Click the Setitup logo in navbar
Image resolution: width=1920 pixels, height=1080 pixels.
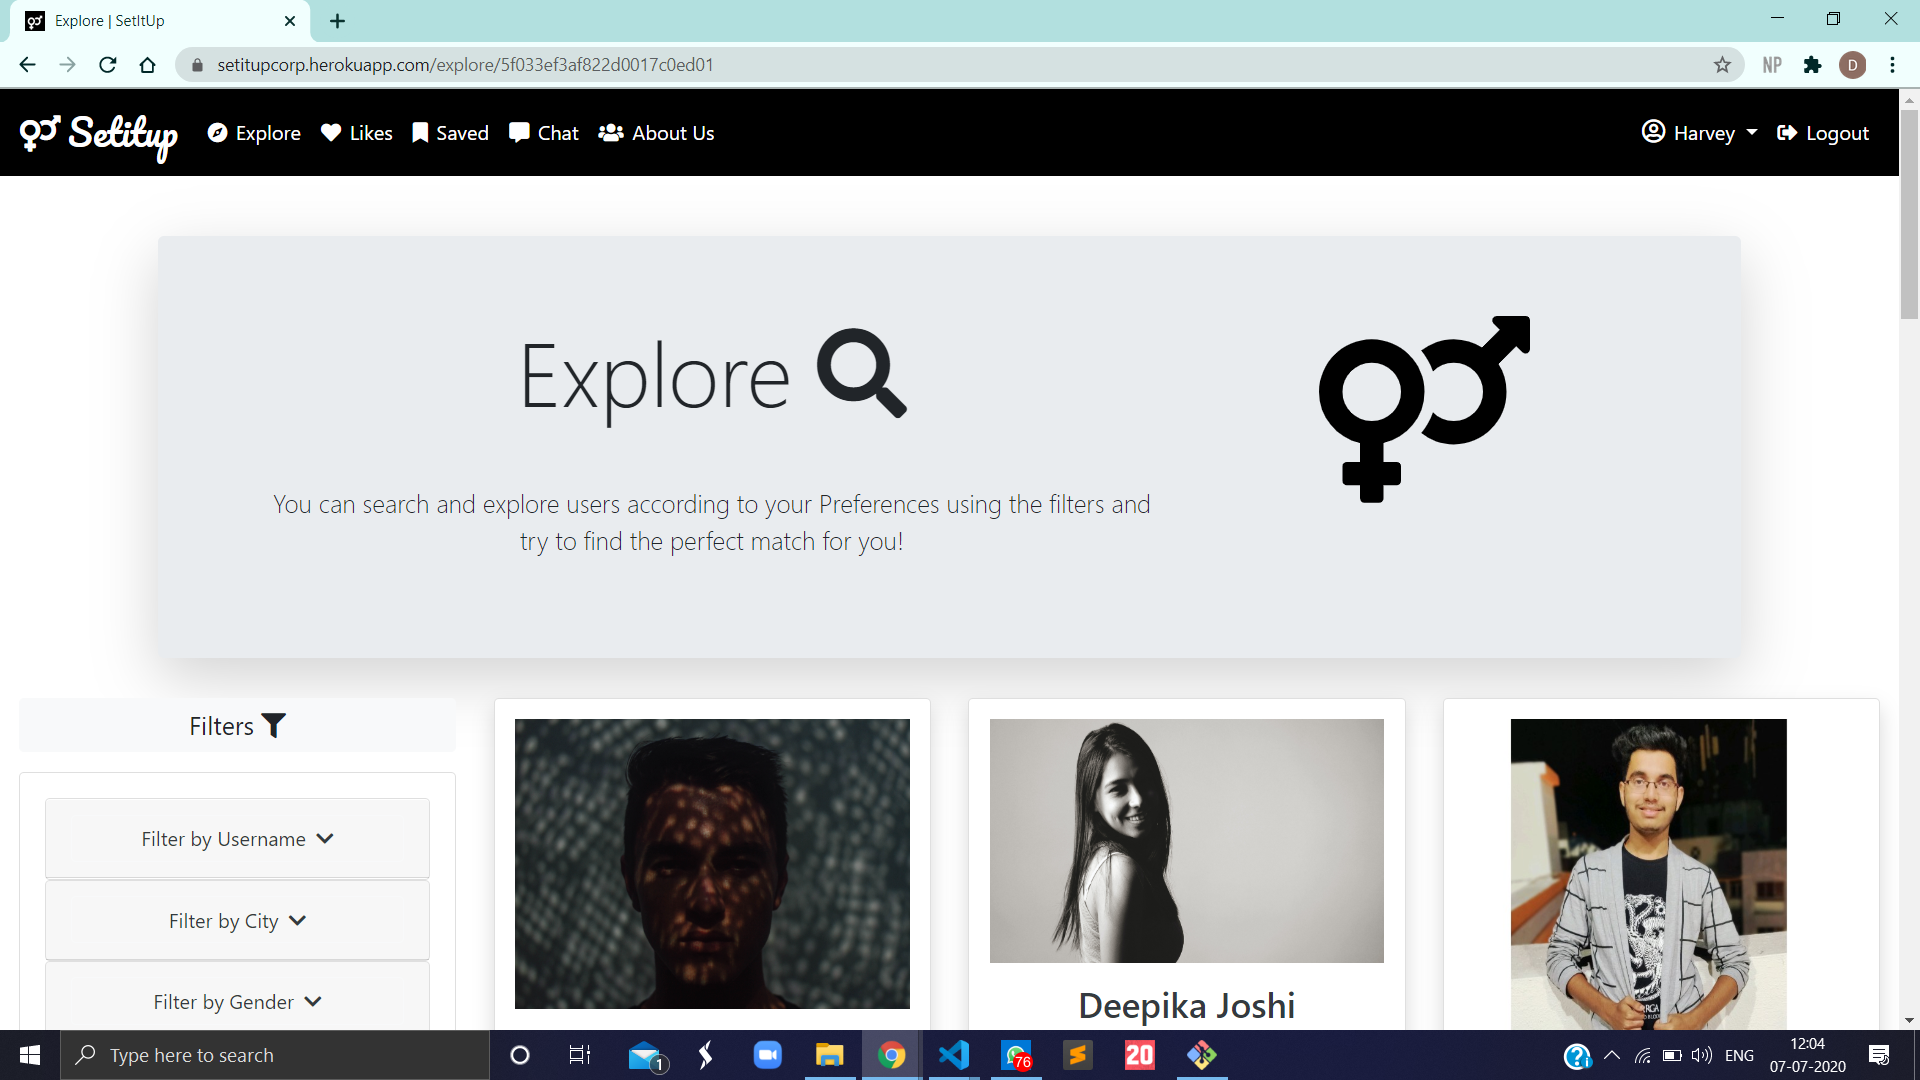[x=98, y=134]
